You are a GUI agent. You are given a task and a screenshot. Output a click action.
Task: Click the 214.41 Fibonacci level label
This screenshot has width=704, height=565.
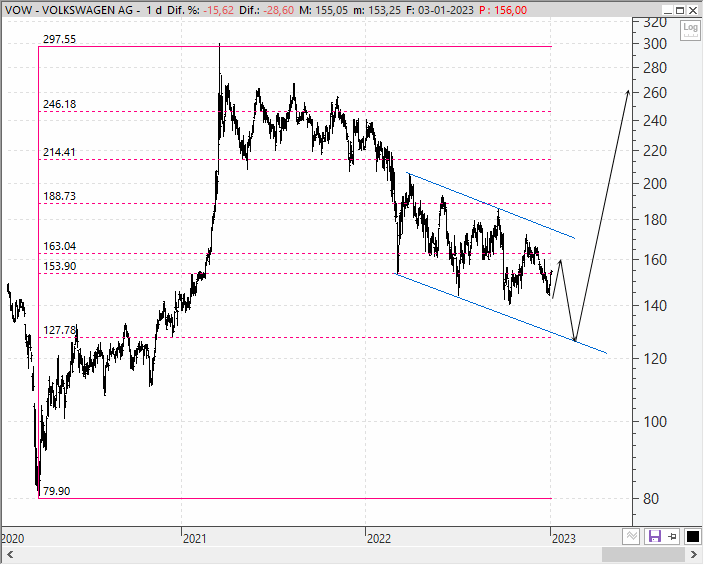(59, 152)
